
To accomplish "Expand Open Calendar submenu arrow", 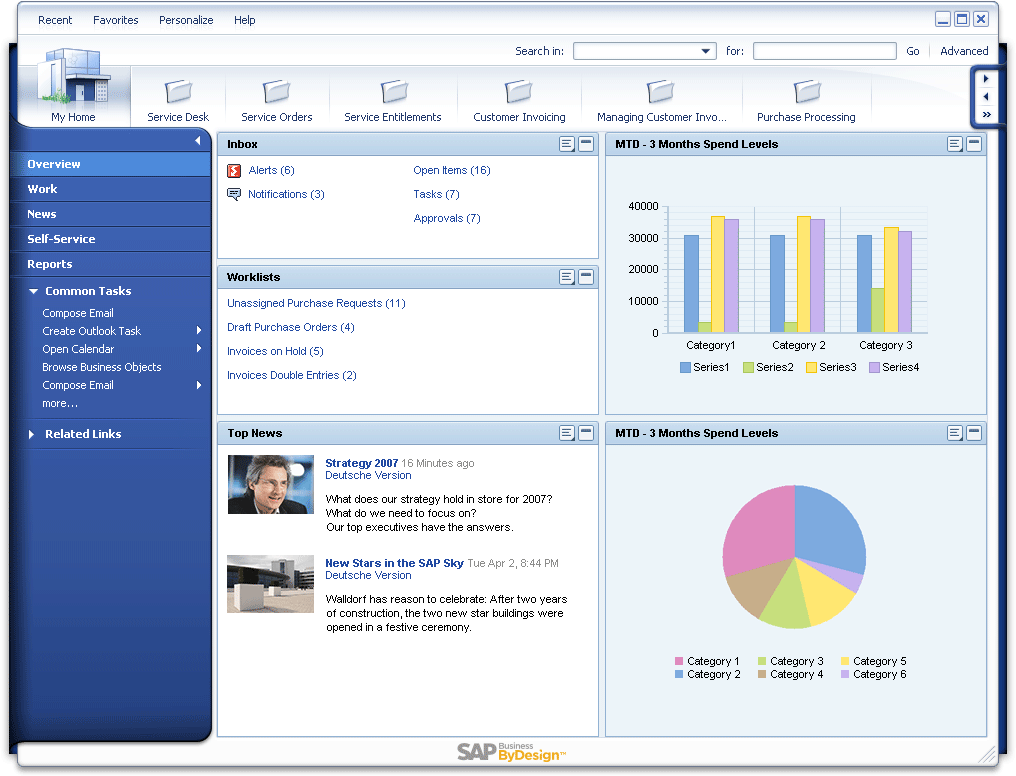I will point(199,348).
